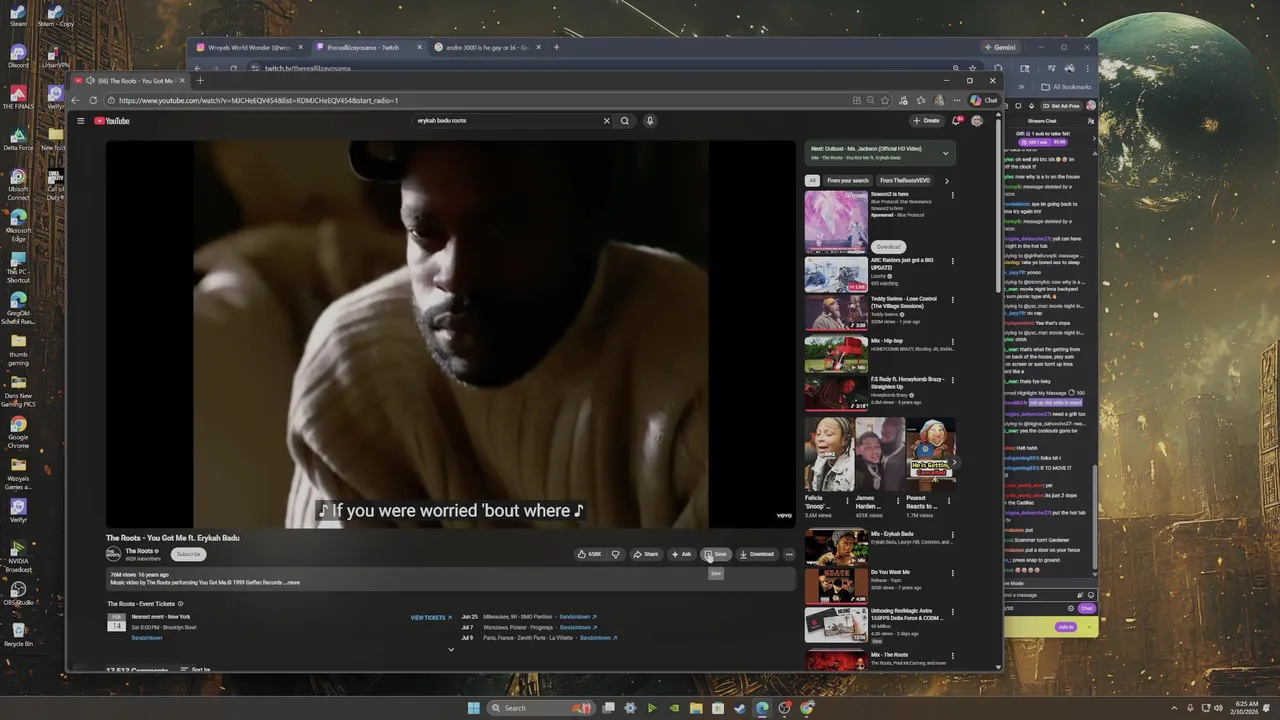Open The Roots channel avatar
Screen dimensions: 1280x720
tap(114, 554)
